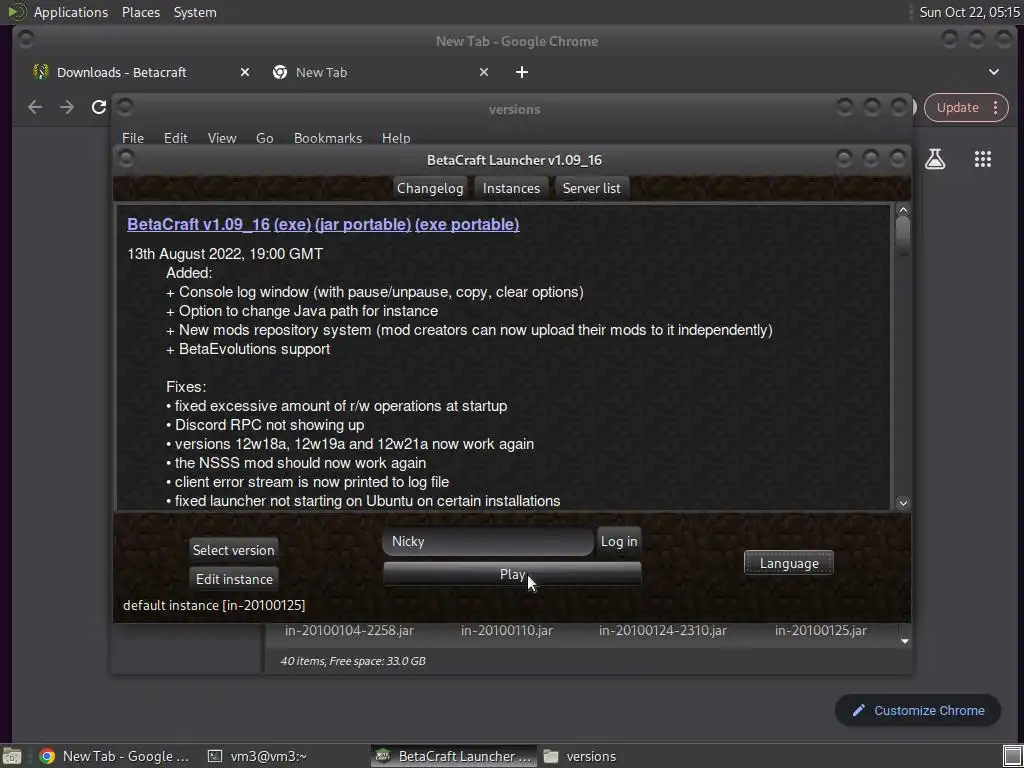This screenshot has width=1024, height=768.
Task: Switch to New Tab - Google Chrome taskbar item
Action: pyautogui.click(x=114, y=756)
